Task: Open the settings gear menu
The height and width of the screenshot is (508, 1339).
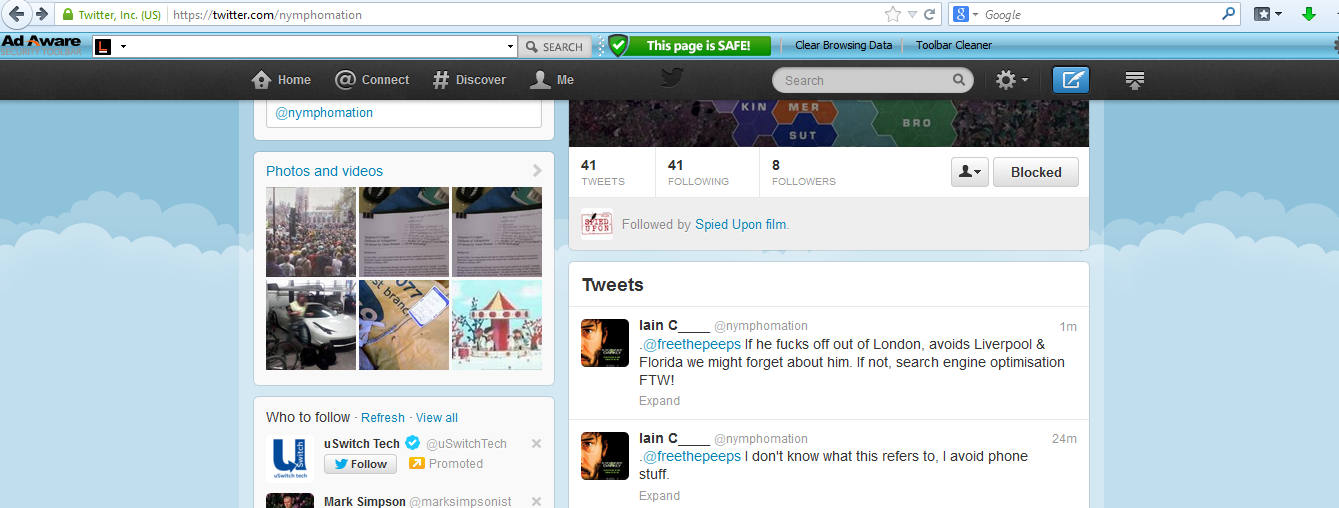Action: click(x=1011, y=80)
